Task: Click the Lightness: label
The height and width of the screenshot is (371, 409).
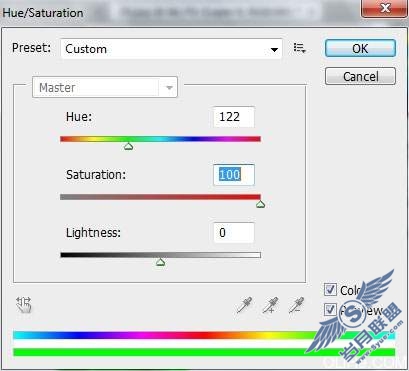Action: coord(93,233)
